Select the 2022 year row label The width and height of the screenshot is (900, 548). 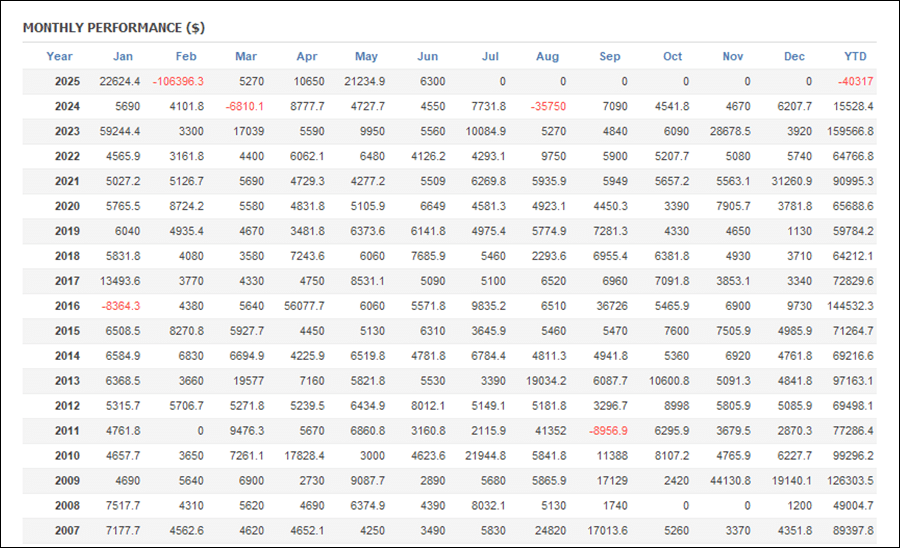[67, 156]
